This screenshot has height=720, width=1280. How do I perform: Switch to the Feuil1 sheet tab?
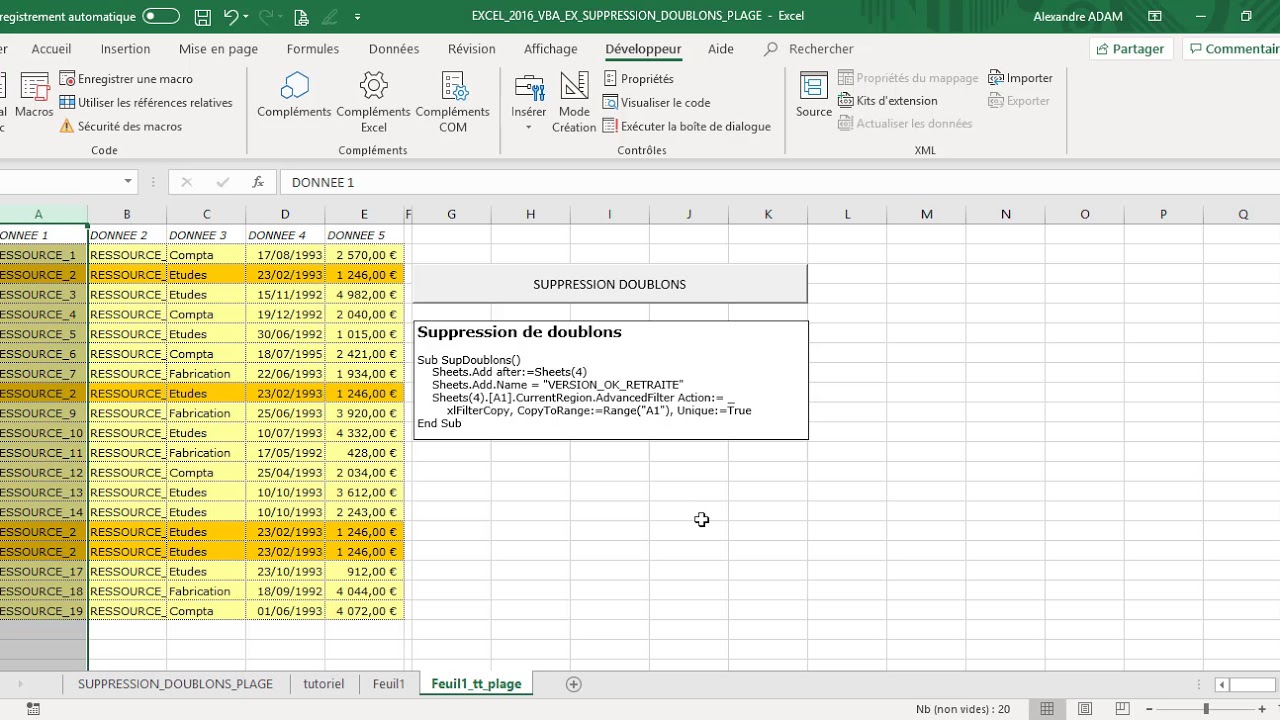(389, 684)
